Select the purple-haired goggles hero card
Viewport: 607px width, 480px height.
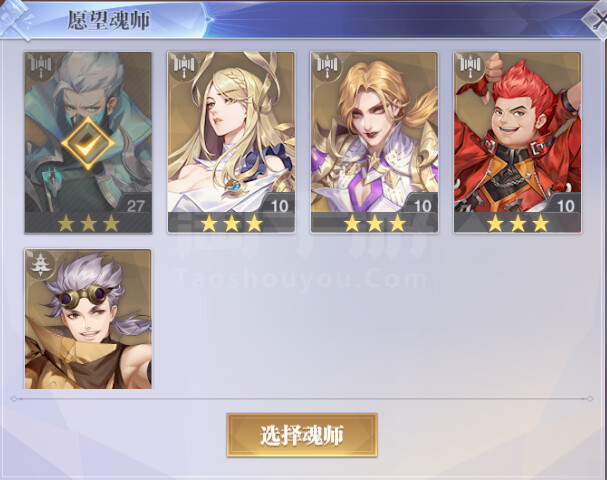click(88, 319)
